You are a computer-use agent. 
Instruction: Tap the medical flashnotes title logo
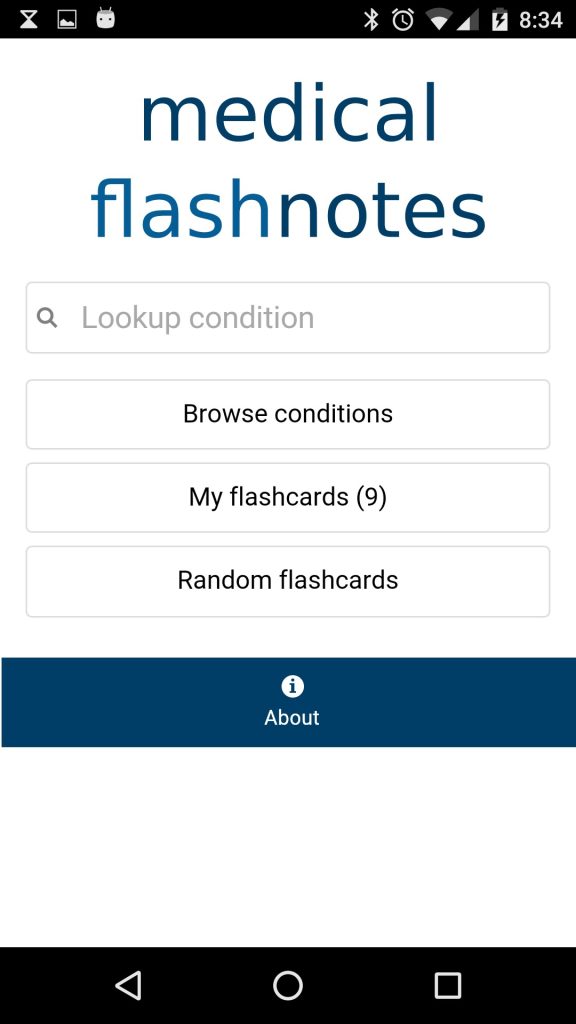pos(288,160)
